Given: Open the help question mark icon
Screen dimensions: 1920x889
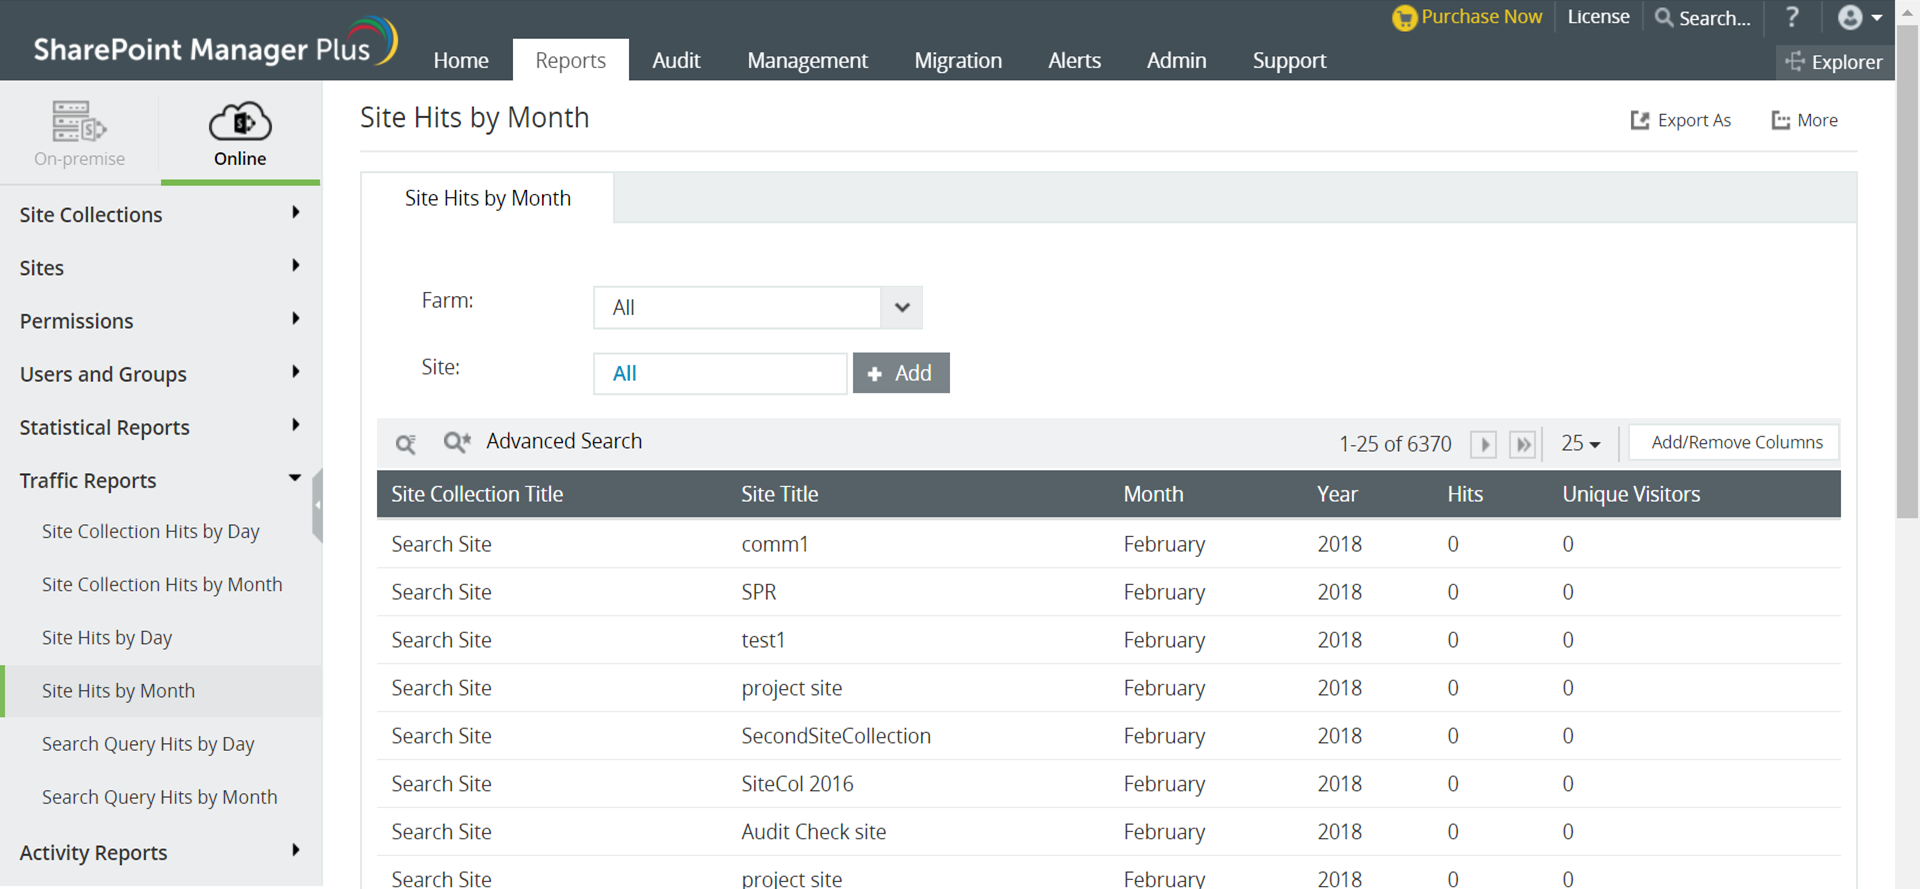Looking at the screenshot, I should click(1792, 18).
